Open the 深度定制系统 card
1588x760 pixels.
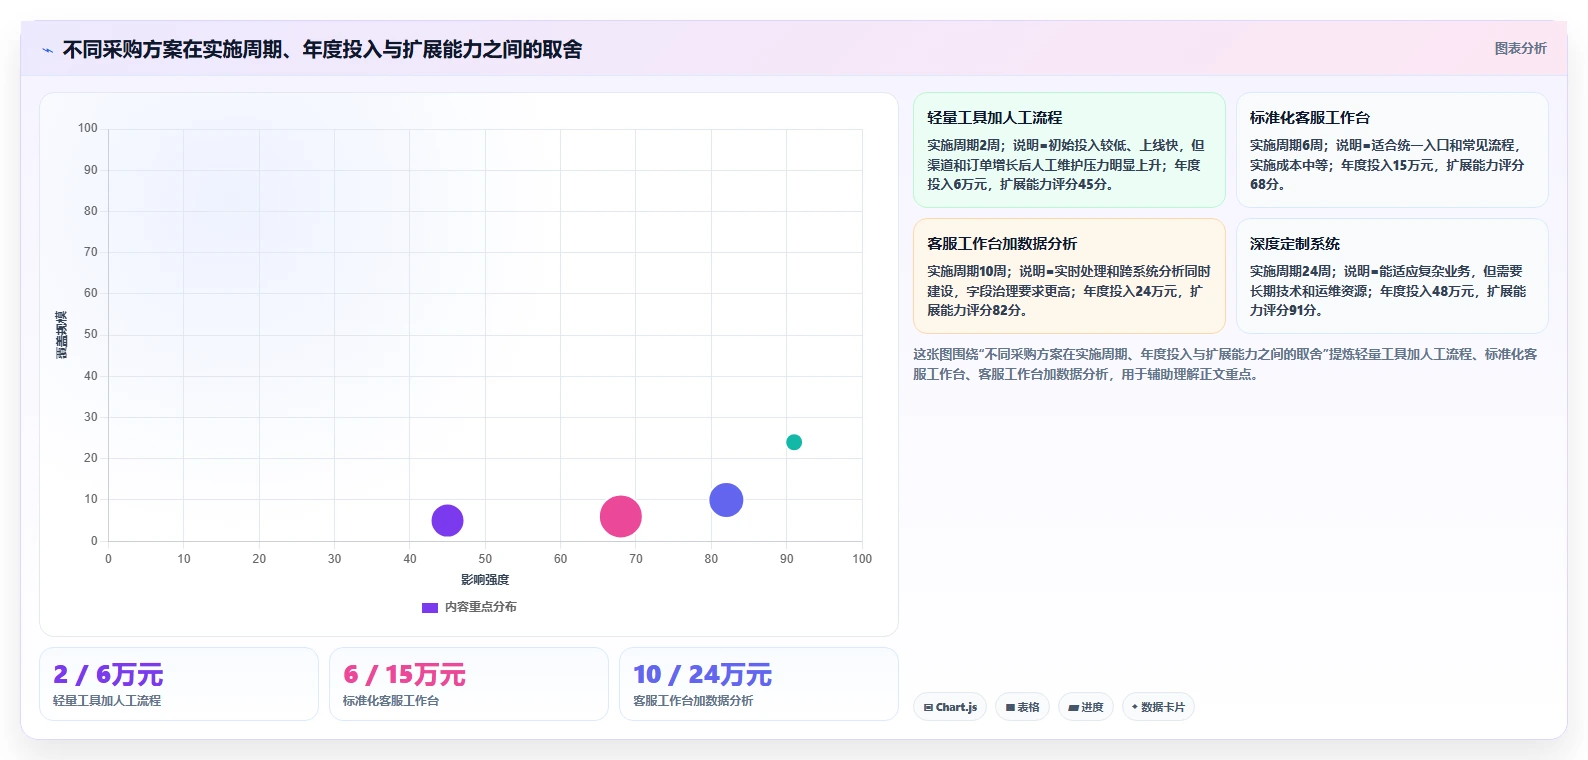coord(1392,276)
